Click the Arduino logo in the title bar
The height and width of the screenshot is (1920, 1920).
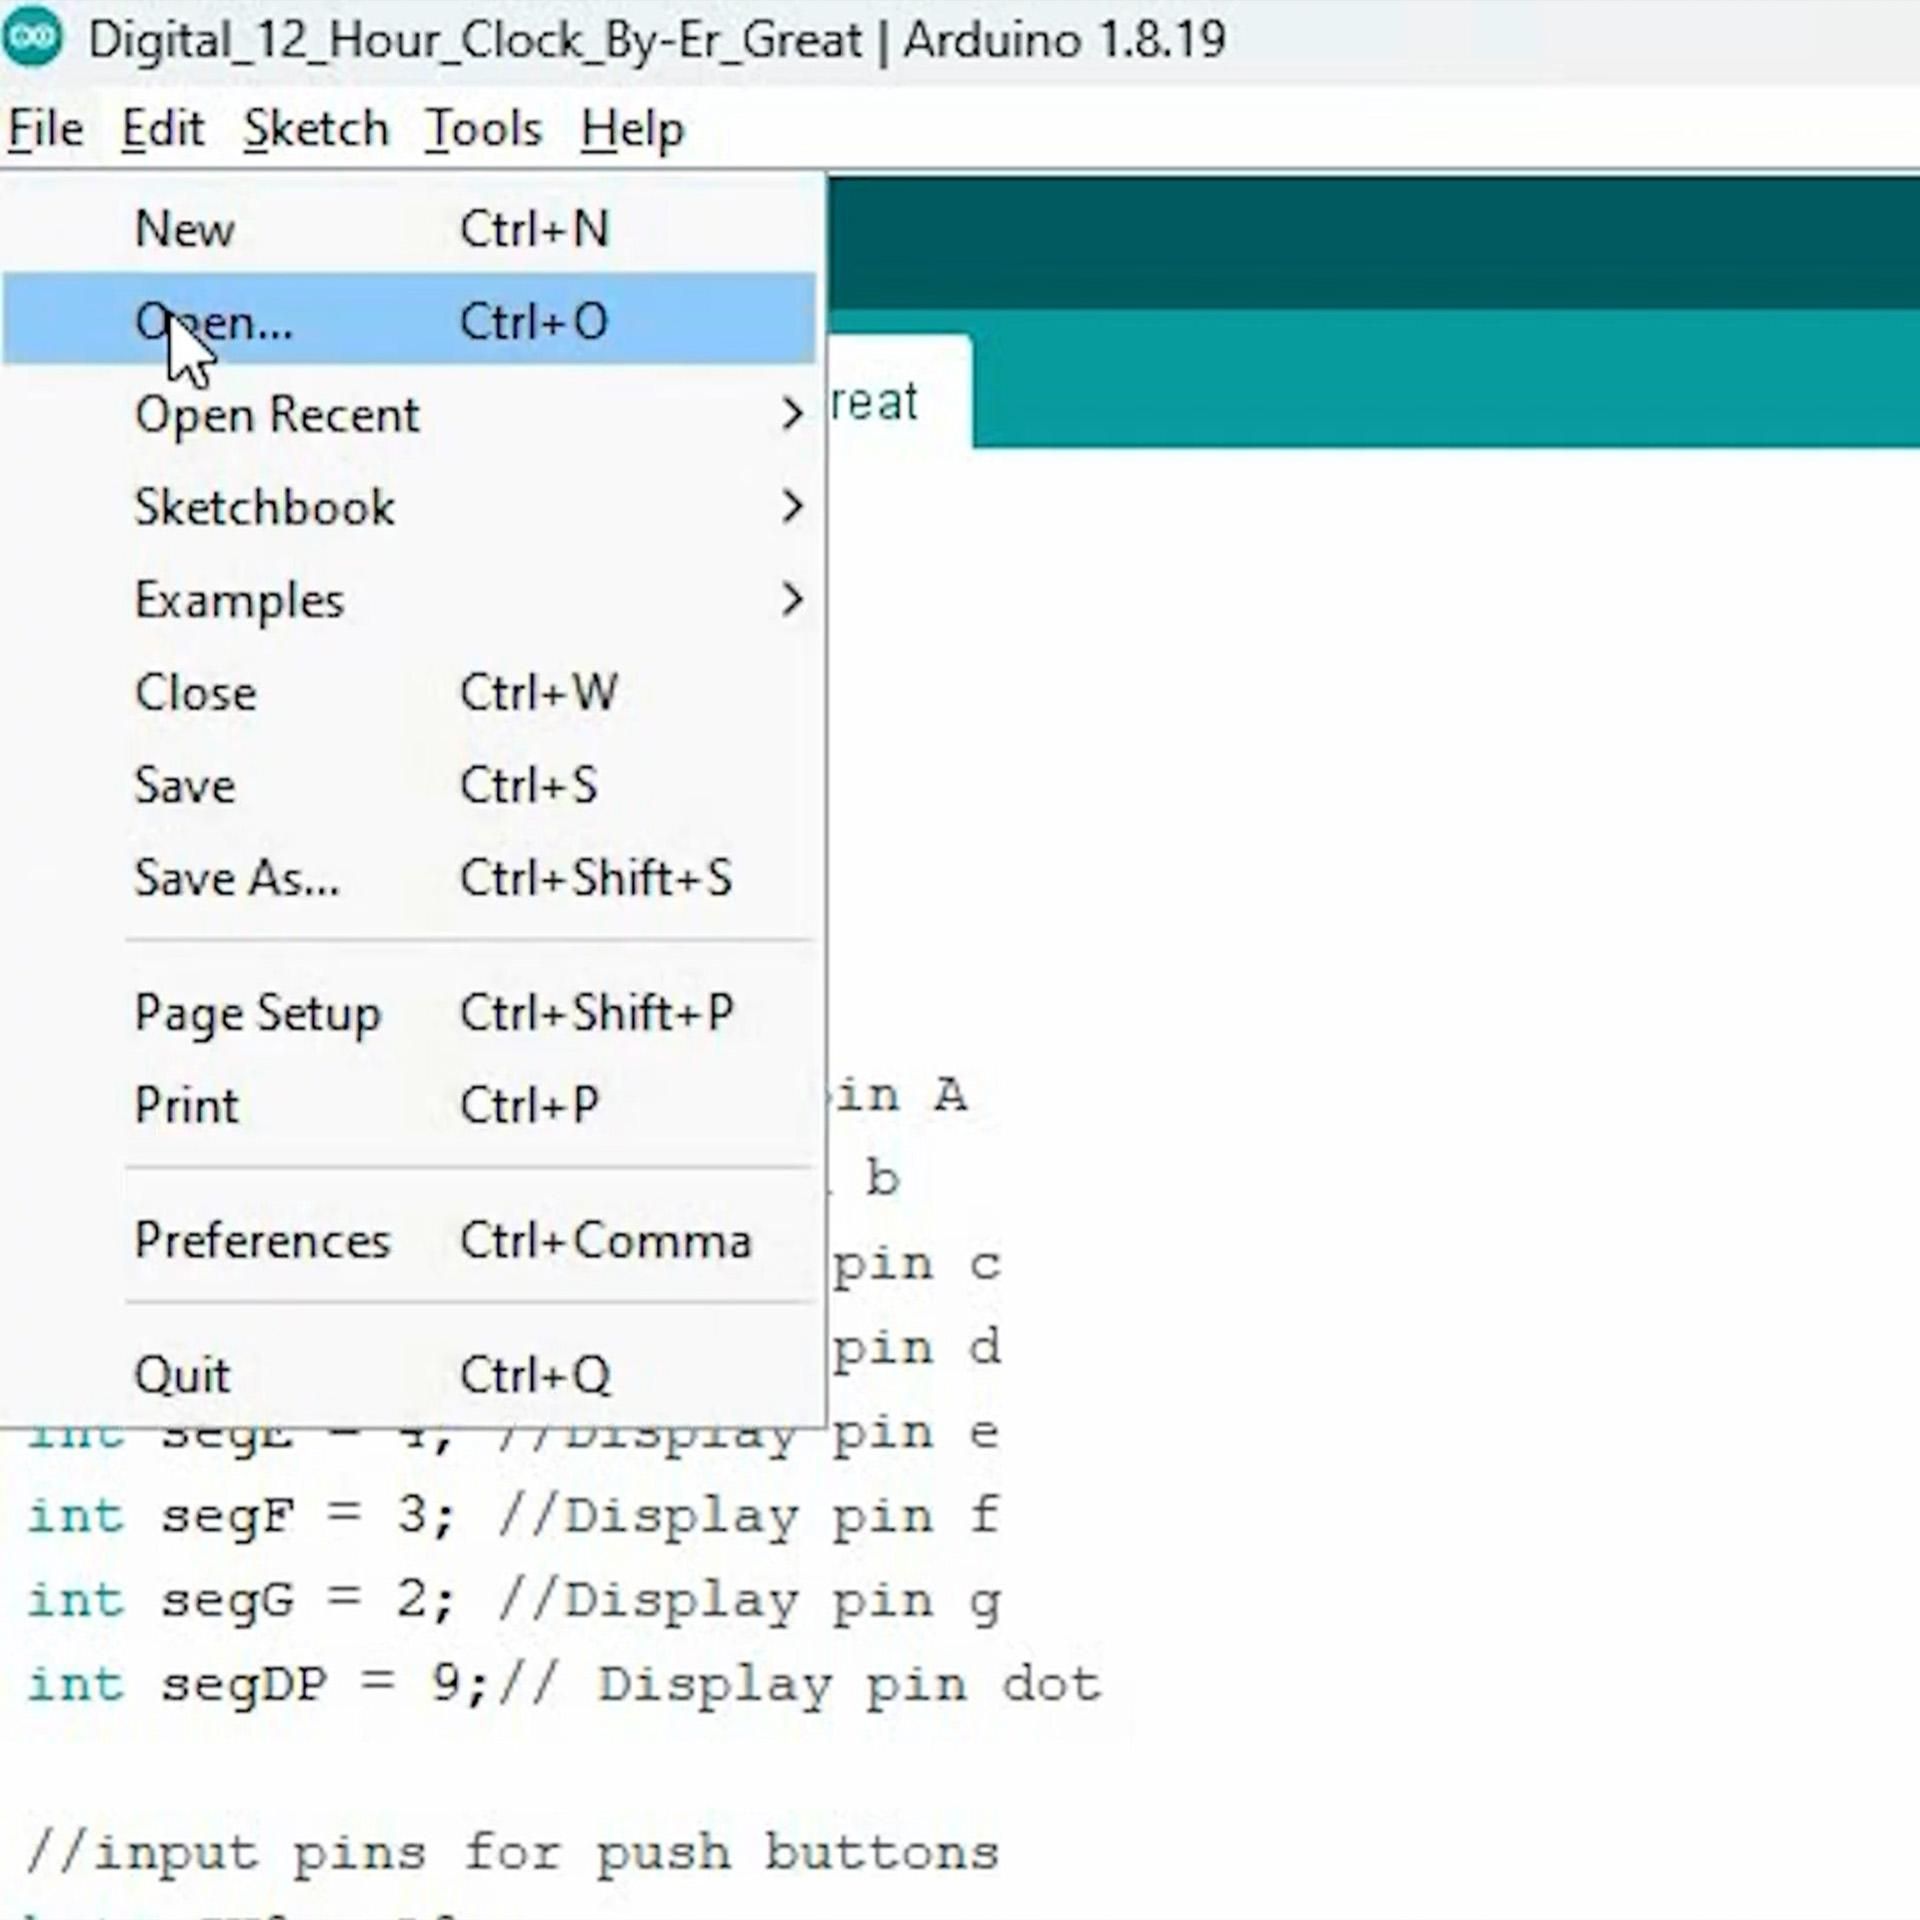(x=33, y=38)
